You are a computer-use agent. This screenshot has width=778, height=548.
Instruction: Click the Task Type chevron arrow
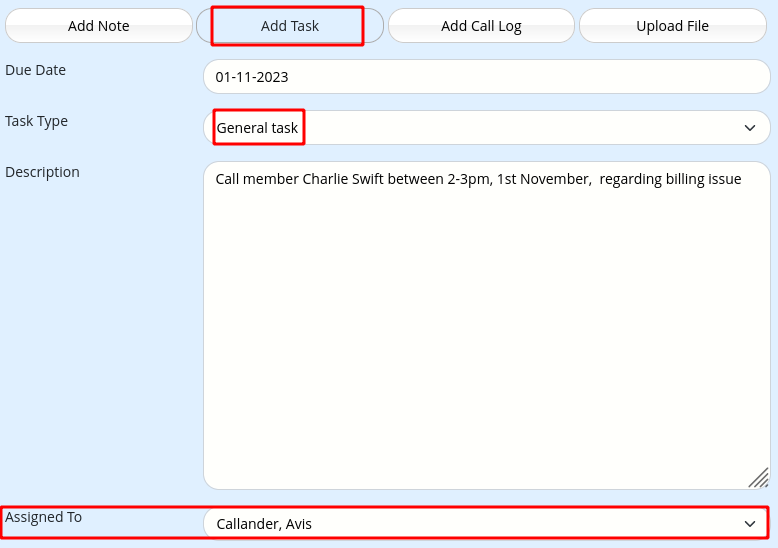tap(750, 128)
